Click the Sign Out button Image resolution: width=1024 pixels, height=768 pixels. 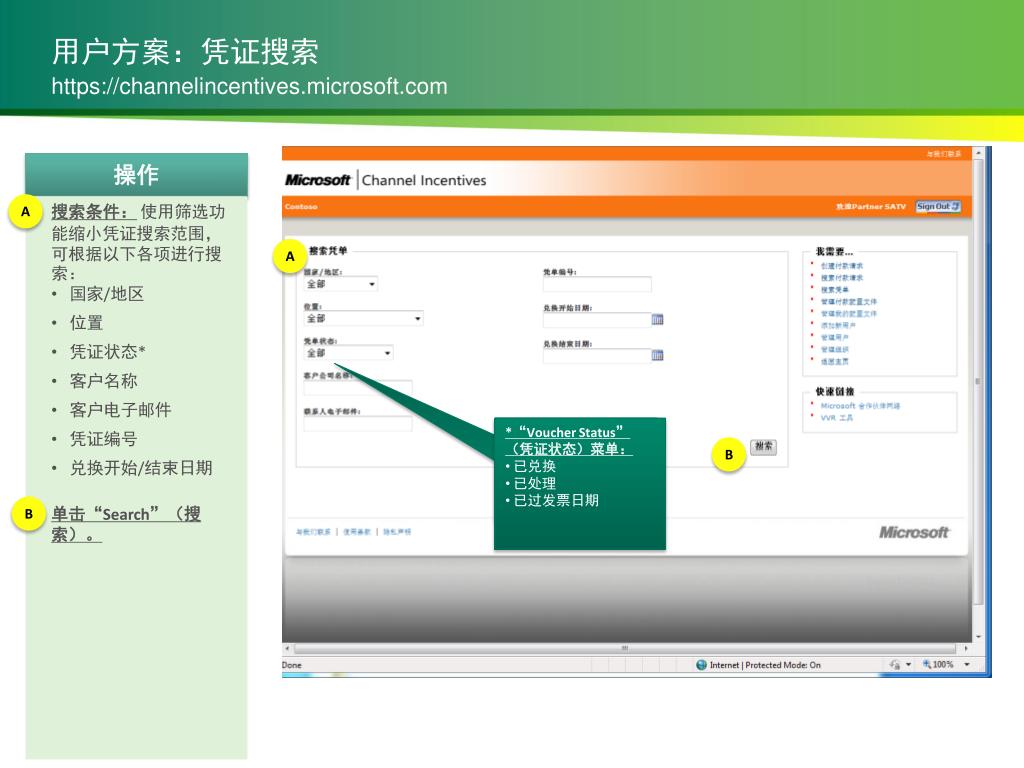pyautogui.click(x=938, y=206)
